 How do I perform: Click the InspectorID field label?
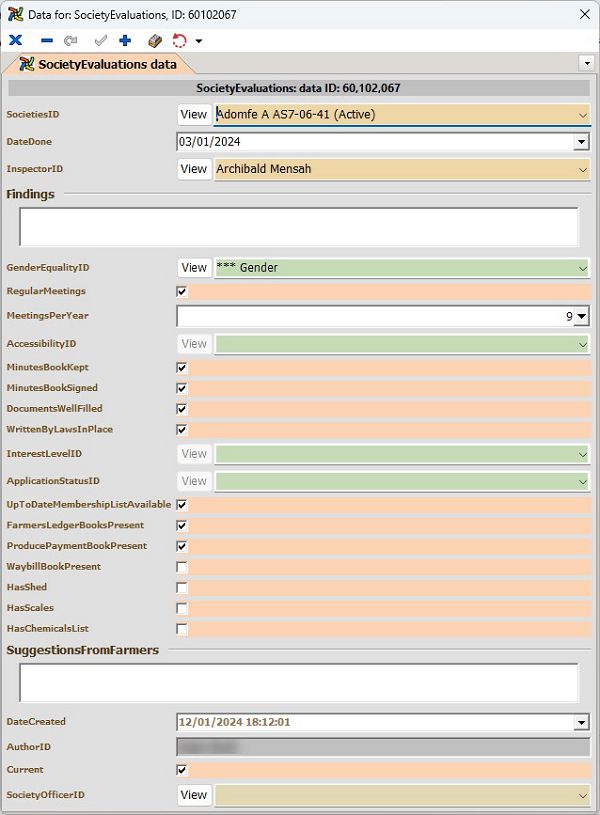click(x=34, y=169)
